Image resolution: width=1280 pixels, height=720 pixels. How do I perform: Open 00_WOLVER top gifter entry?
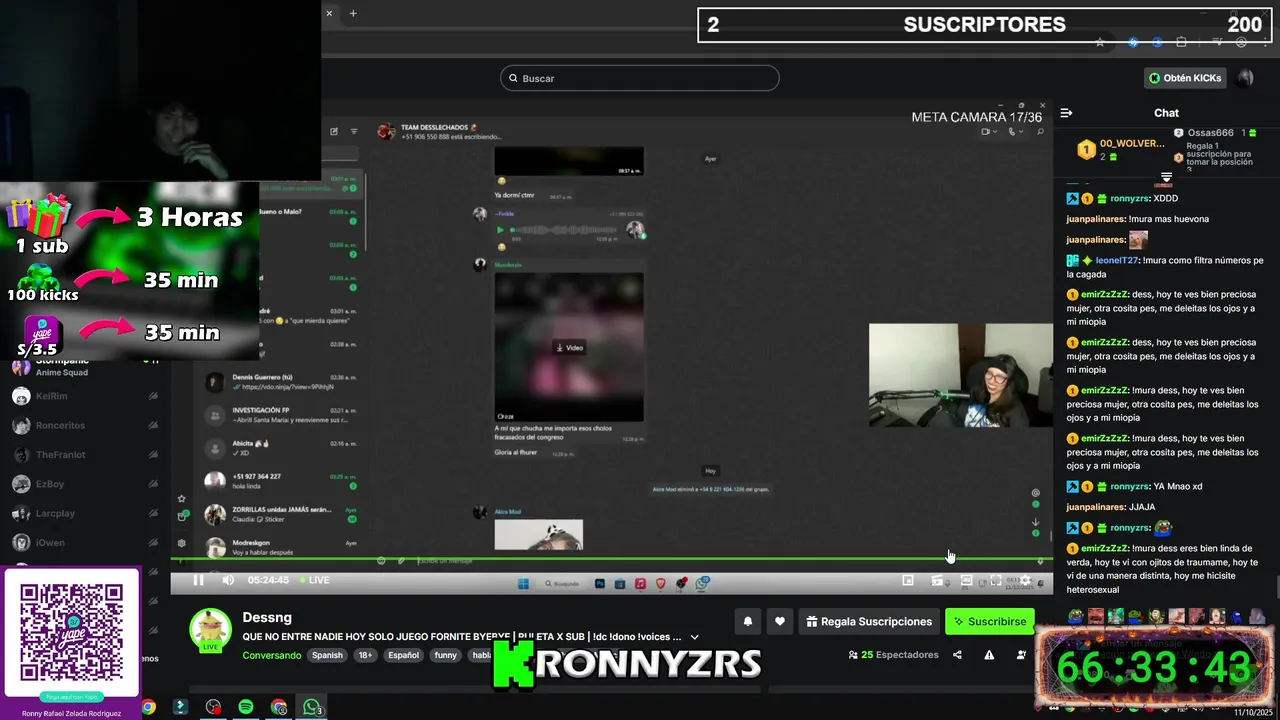click(1120, 149)
